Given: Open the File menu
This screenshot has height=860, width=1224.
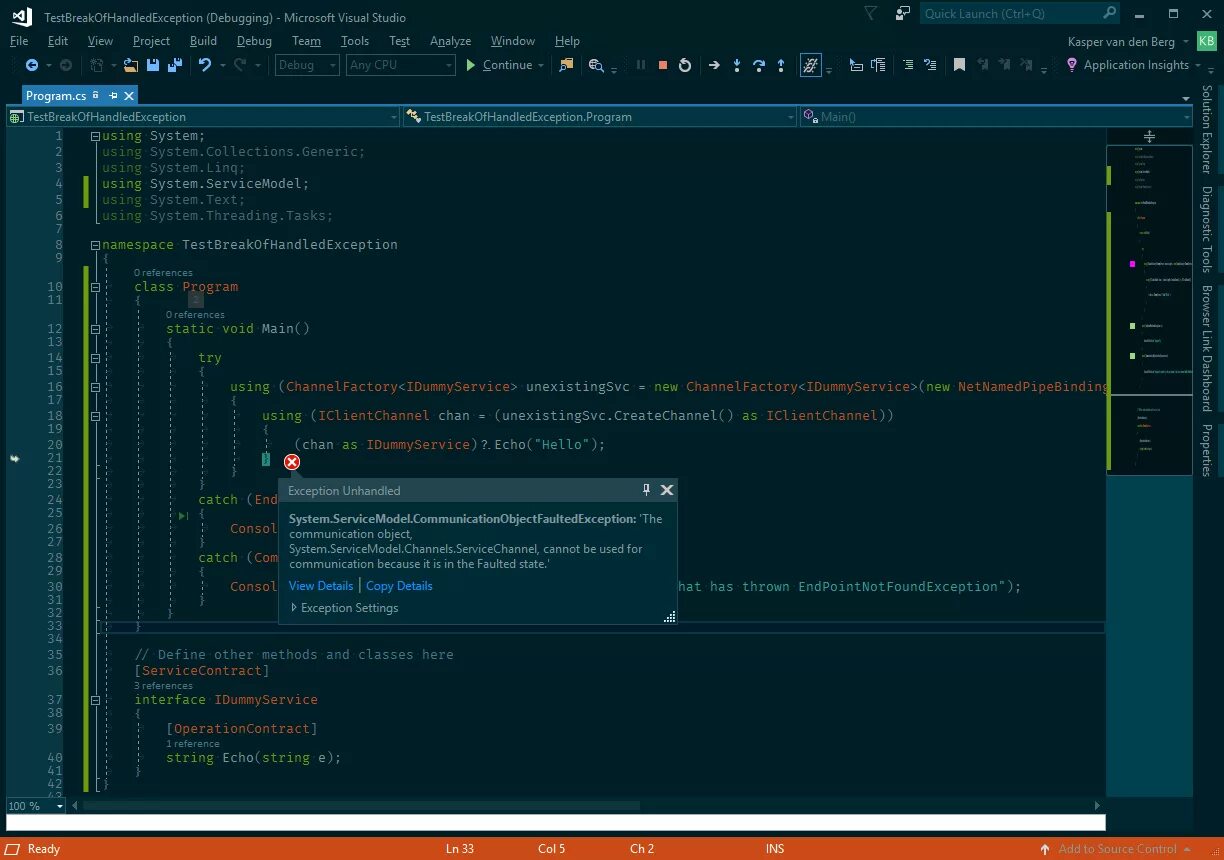Looking at the screenshot, I should pyautogui.click(x=19, y=41).
